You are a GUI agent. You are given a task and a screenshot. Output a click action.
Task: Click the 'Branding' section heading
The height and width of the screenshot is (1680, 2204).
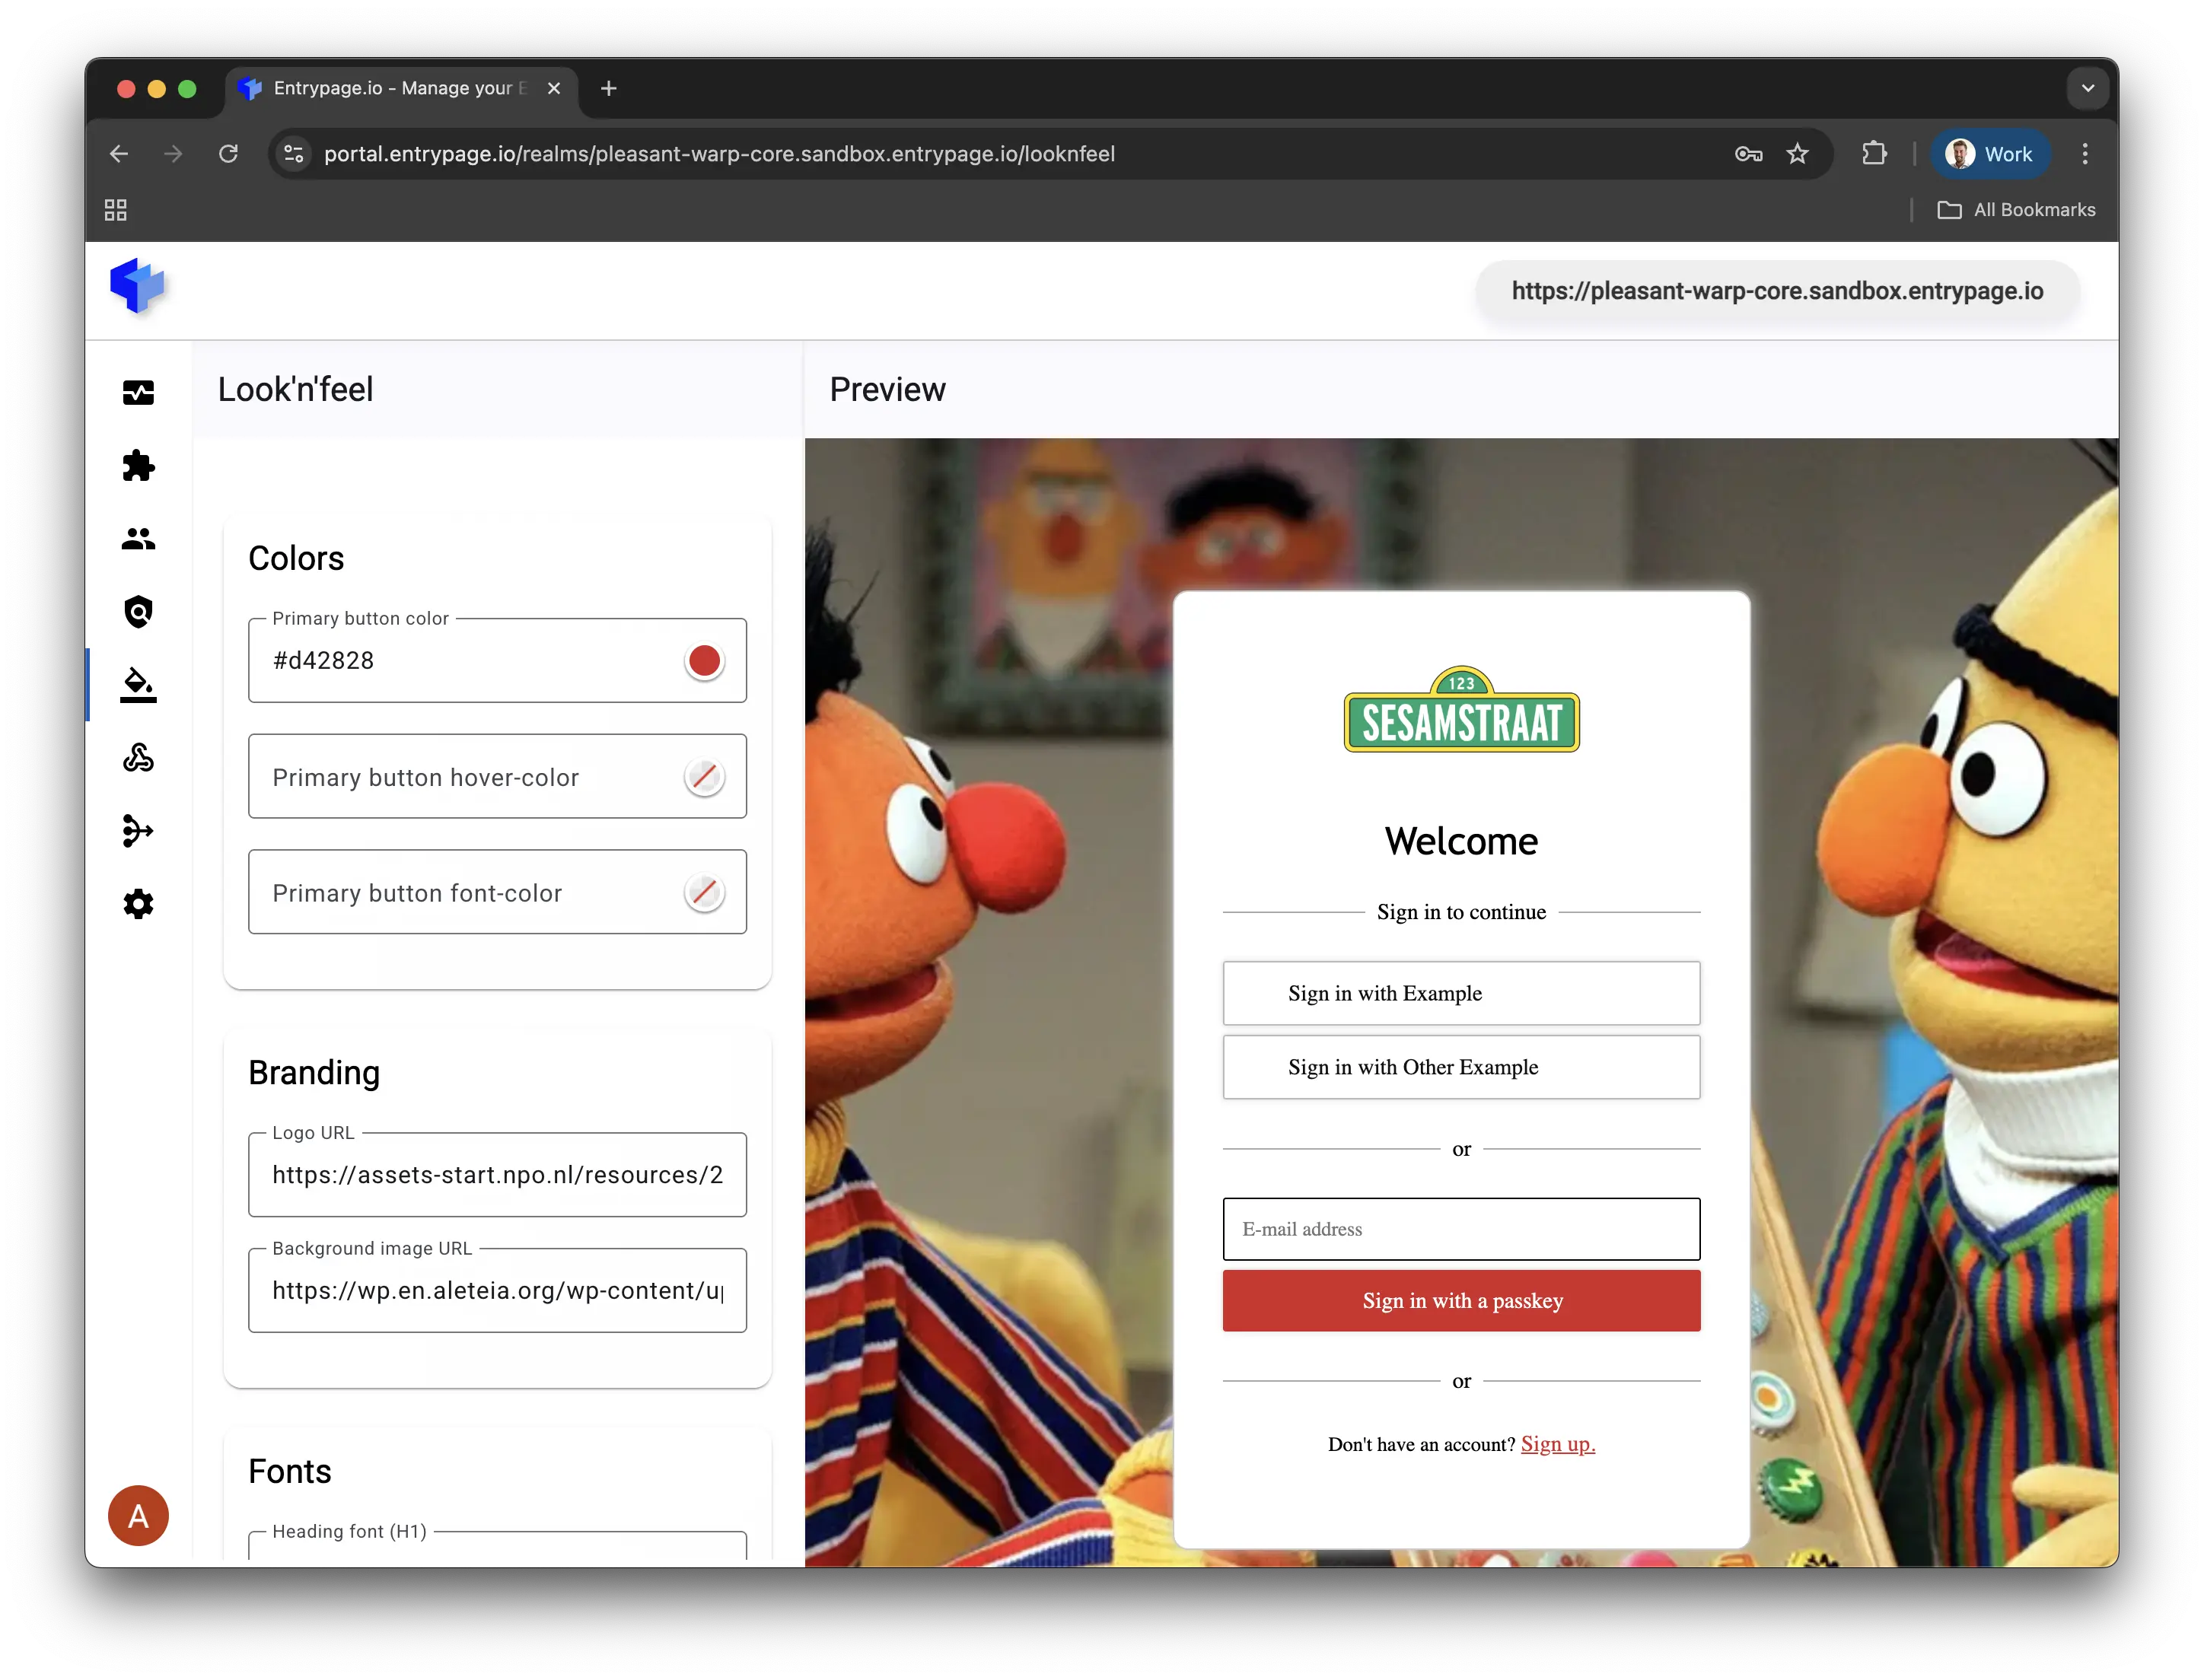[x=314, y=1073]
